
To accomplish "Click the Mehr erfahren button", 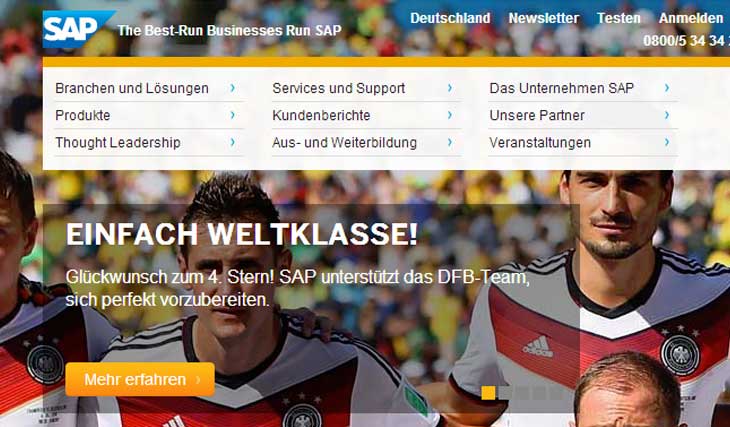I will tap(140, 380).
